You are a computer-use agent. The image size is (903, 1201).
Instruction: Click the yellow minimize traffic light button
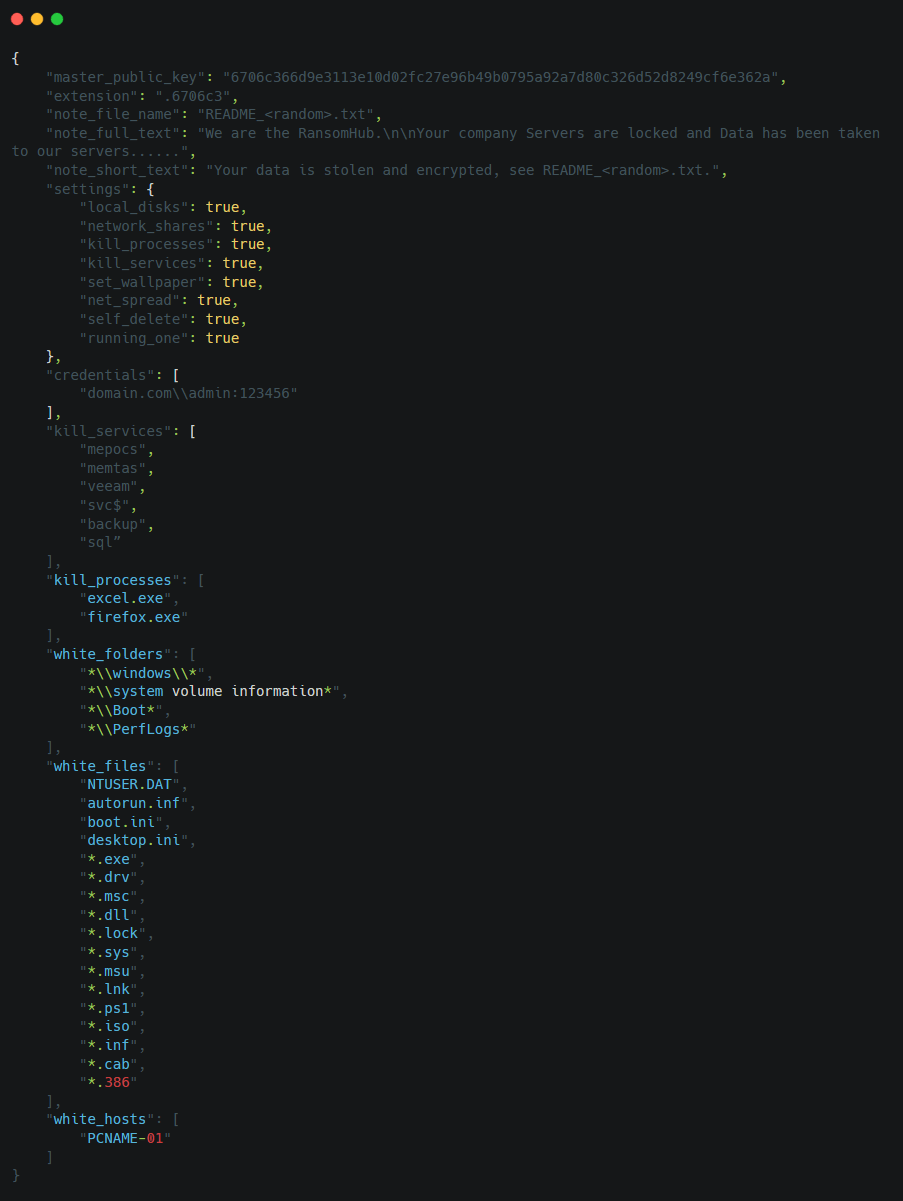pos(36,18)
